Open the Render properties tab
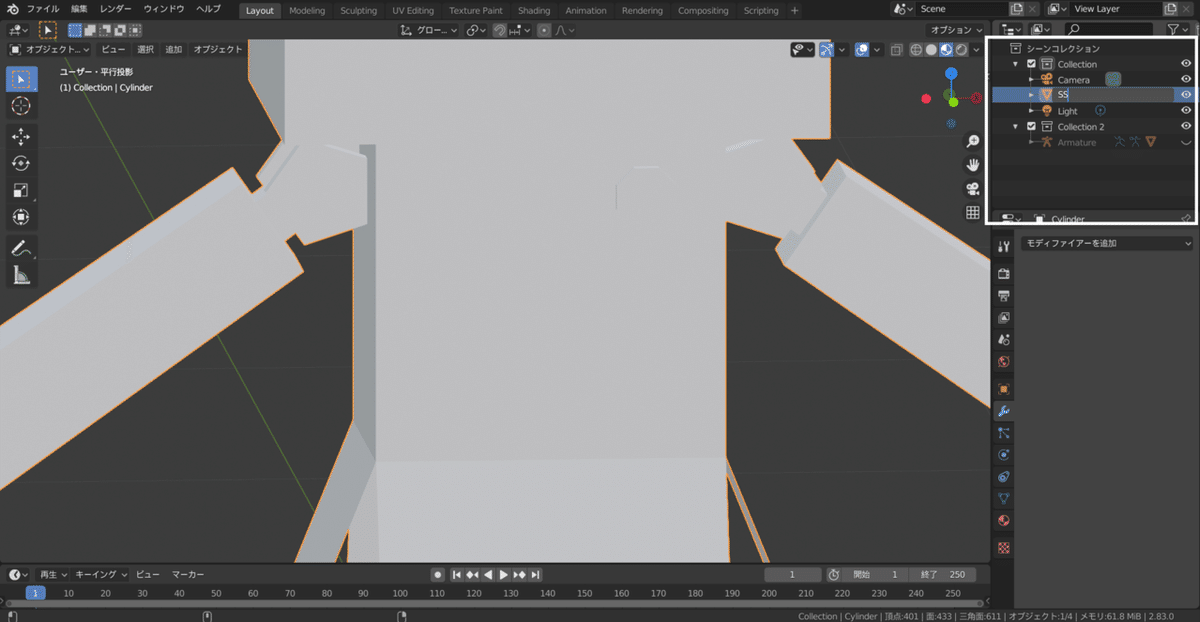The width and height of the screenshot is (1200, 622). pyautogui.click(x=1004, y=274)
